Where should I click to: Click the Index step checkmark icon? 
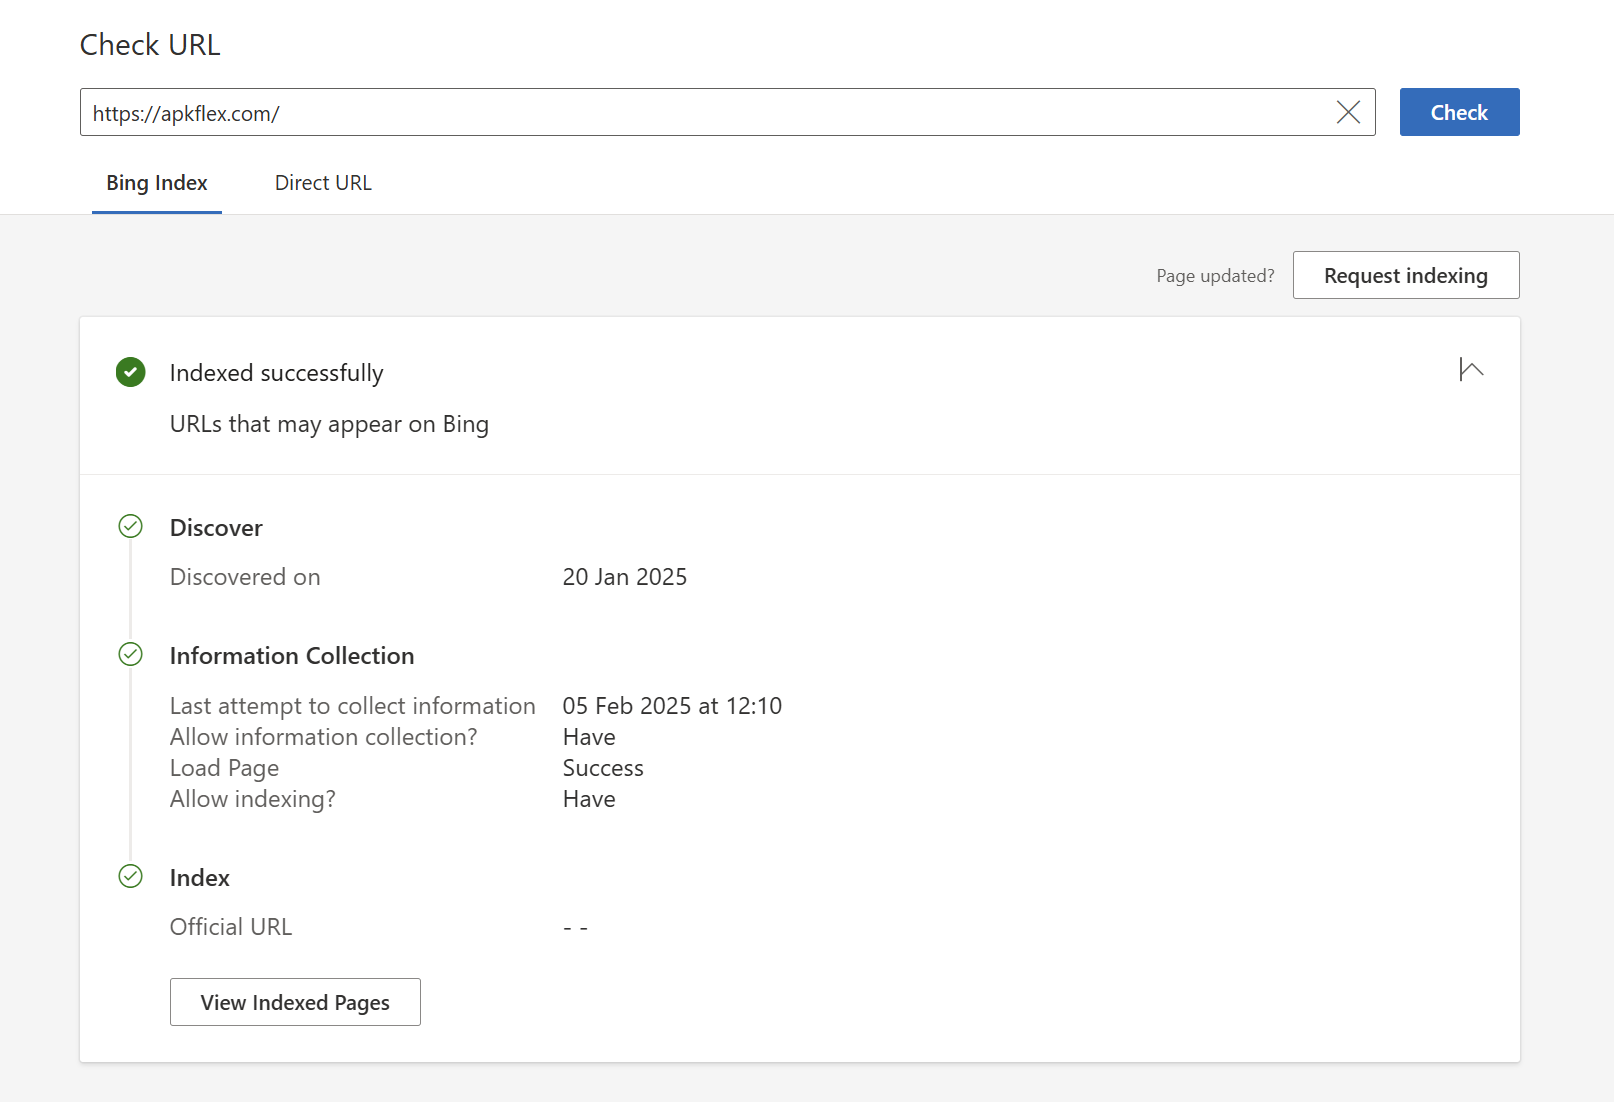131,876
